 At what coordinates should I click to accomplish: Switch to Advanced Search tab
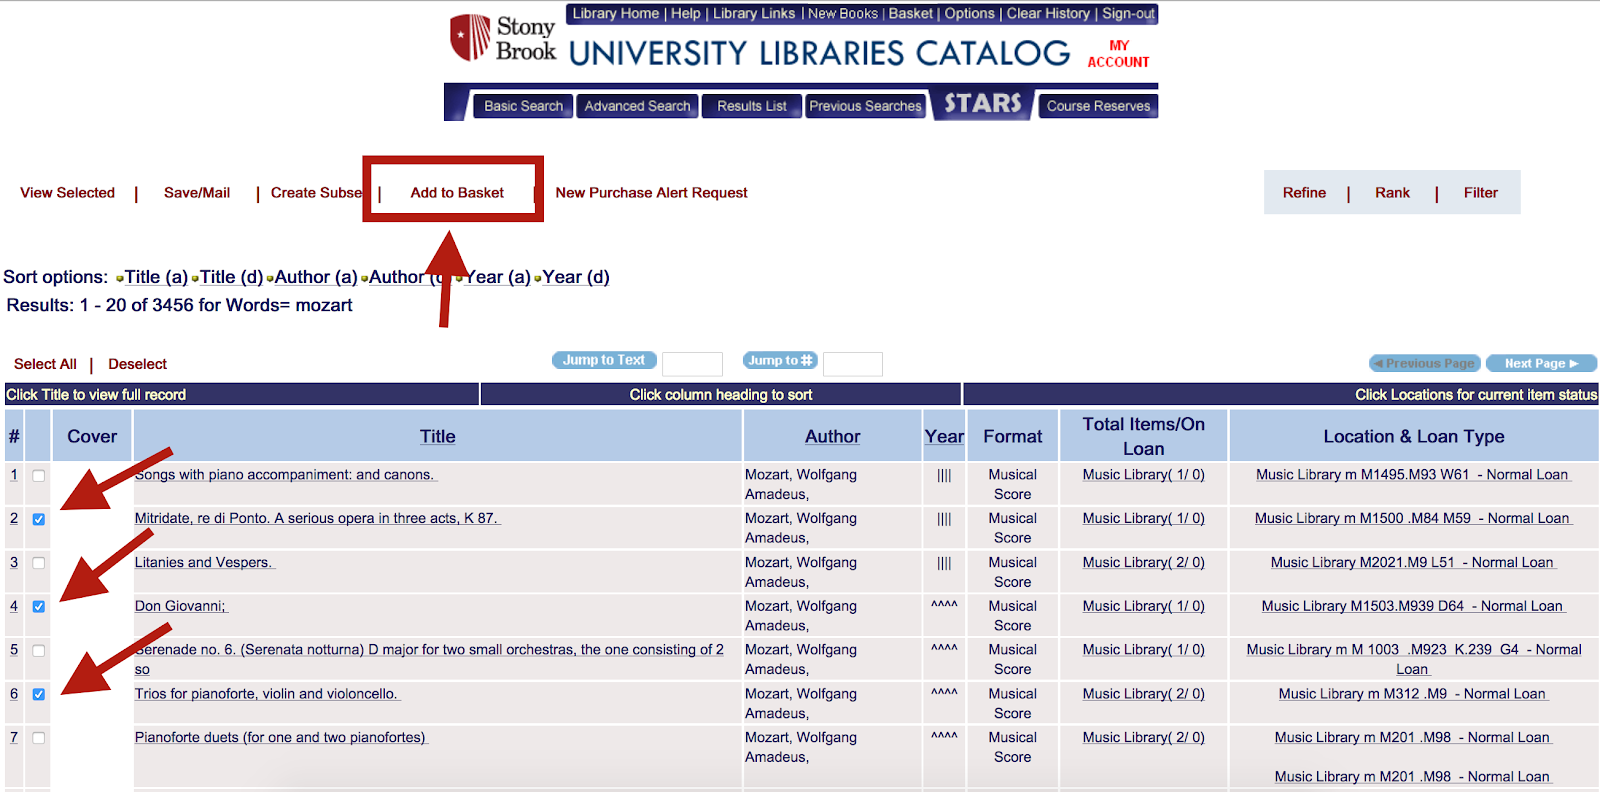637,106
